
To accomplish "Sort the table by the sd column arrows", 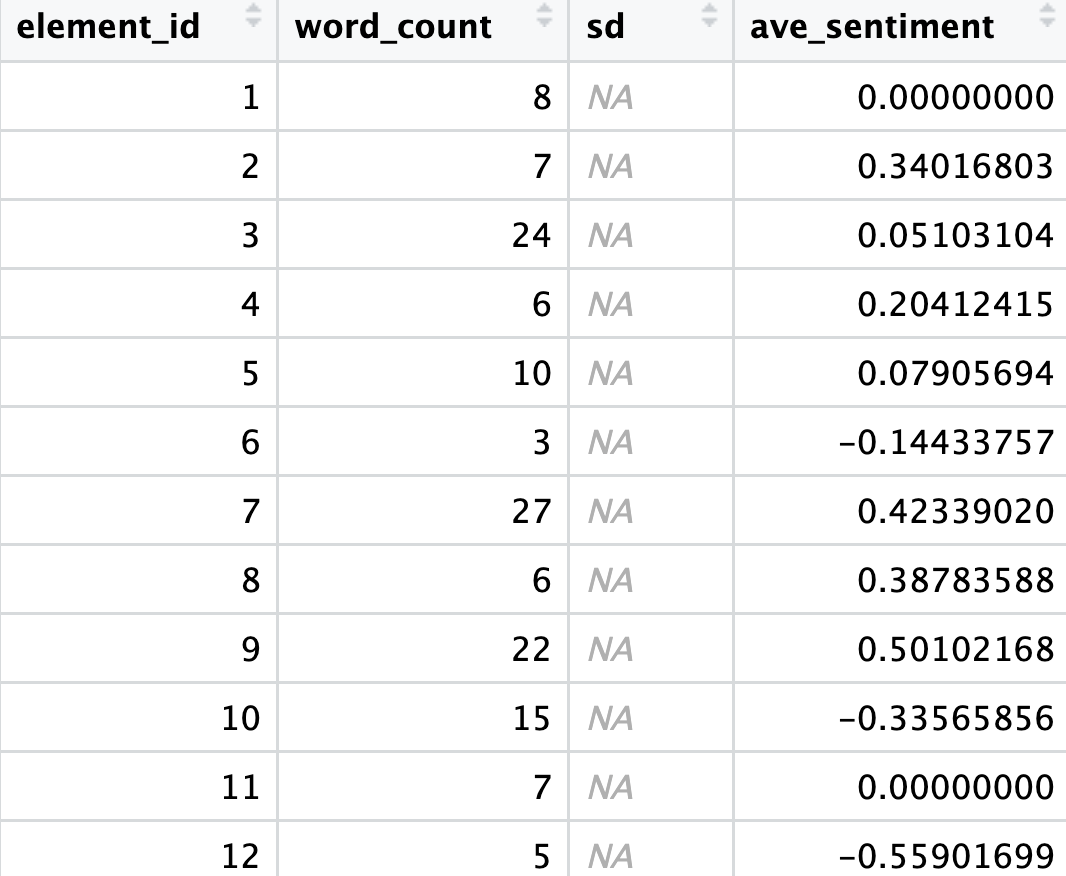I will click(710, 17).
